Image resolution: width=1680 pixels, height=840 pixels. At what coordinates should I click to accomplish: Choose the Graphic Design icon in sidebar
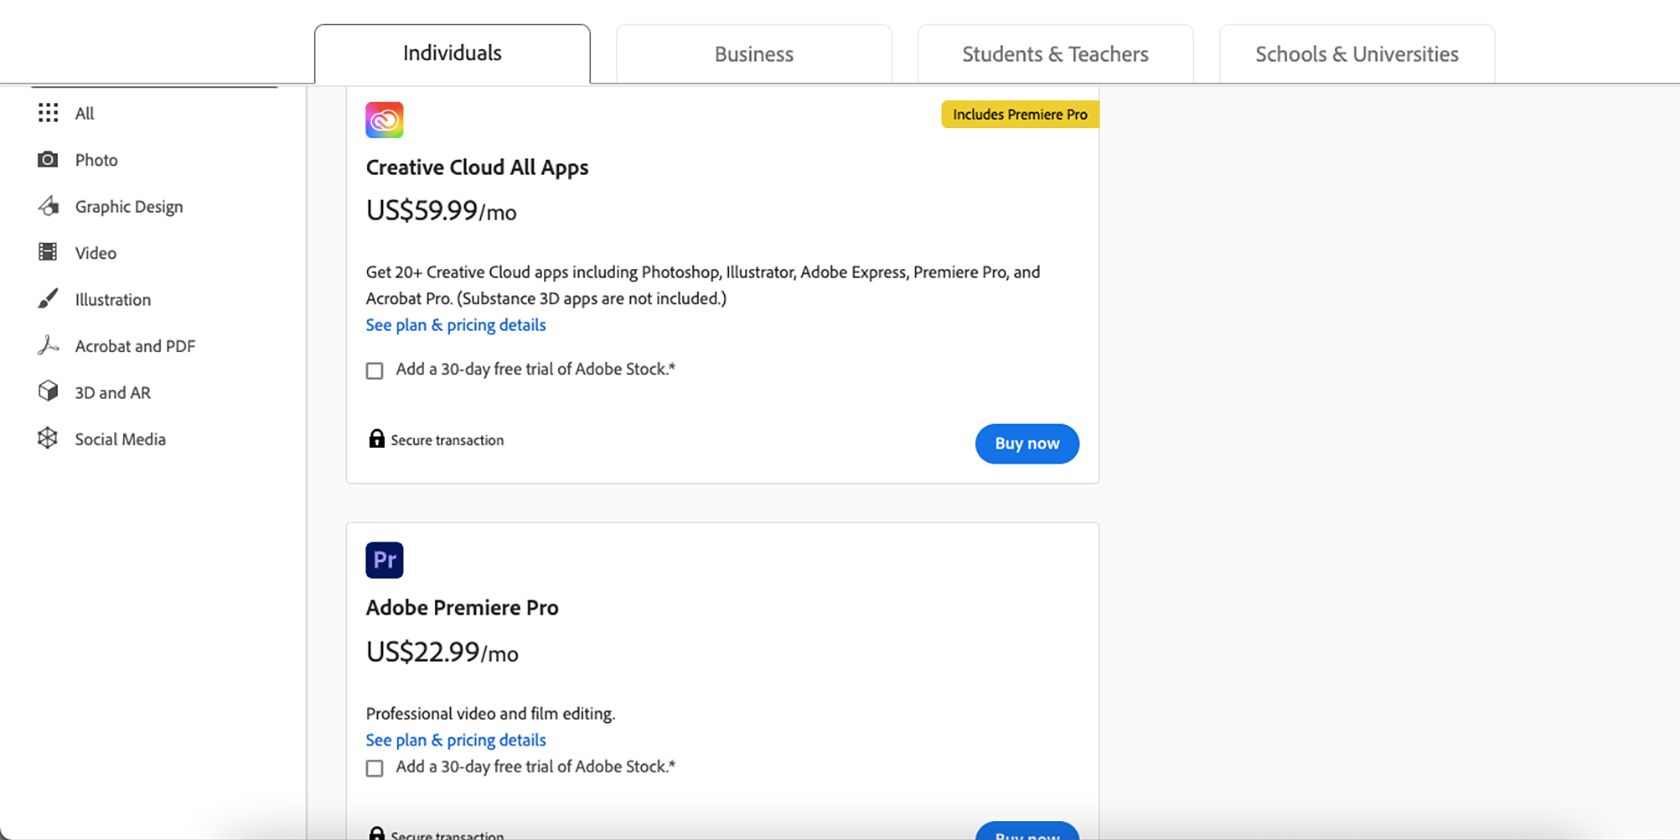pyautogui.click(x=48, y=206)
